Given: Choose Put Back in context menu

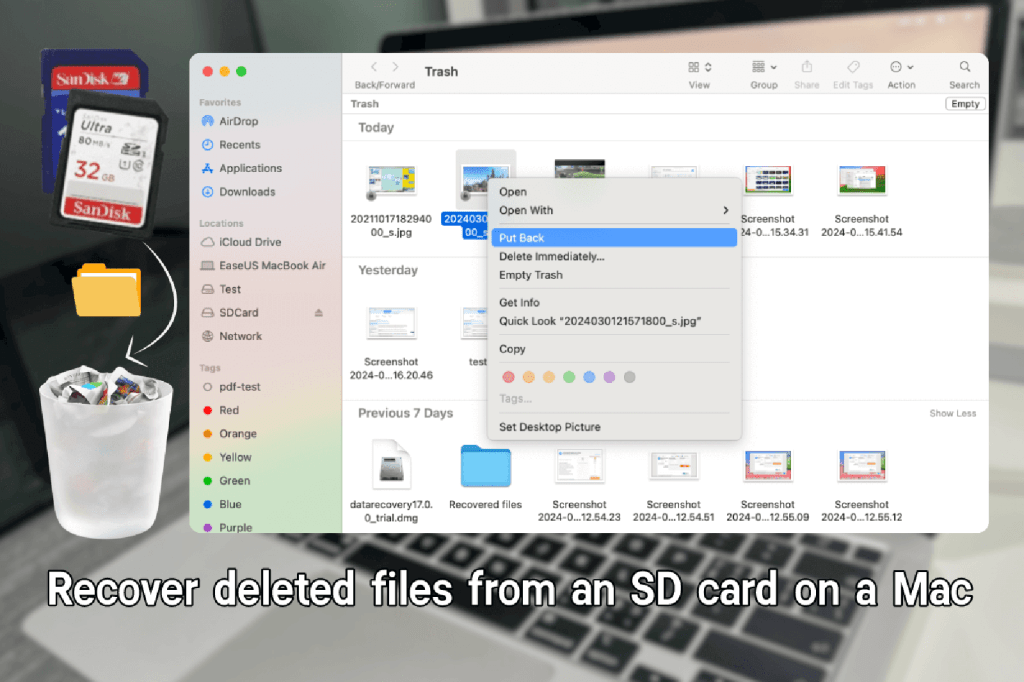Looking at the screenshot, I should [x=614, y=238].
